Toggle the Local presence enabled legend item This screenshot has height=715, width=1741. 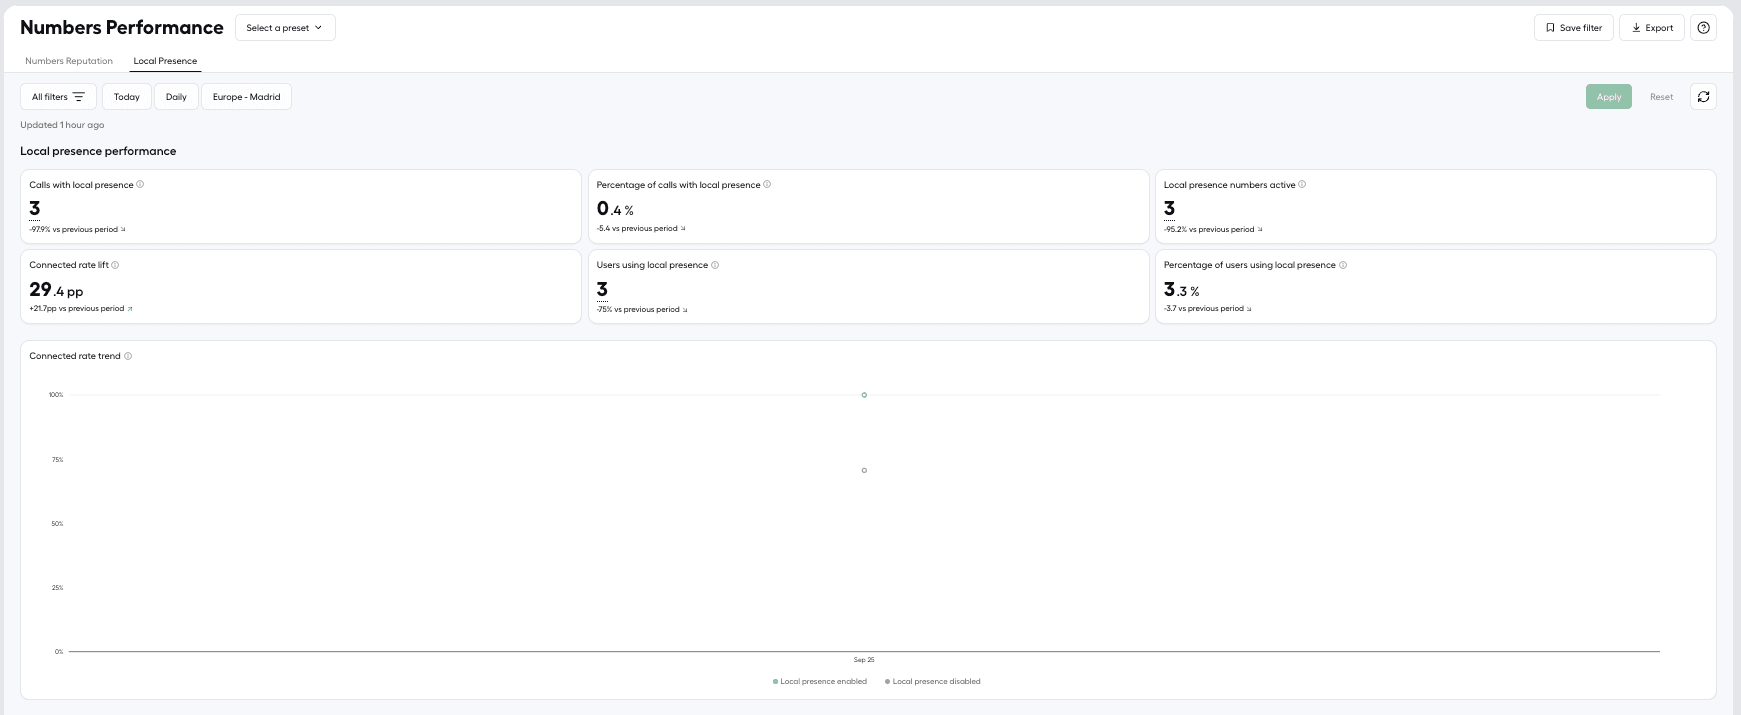click(x=820, y=682)
